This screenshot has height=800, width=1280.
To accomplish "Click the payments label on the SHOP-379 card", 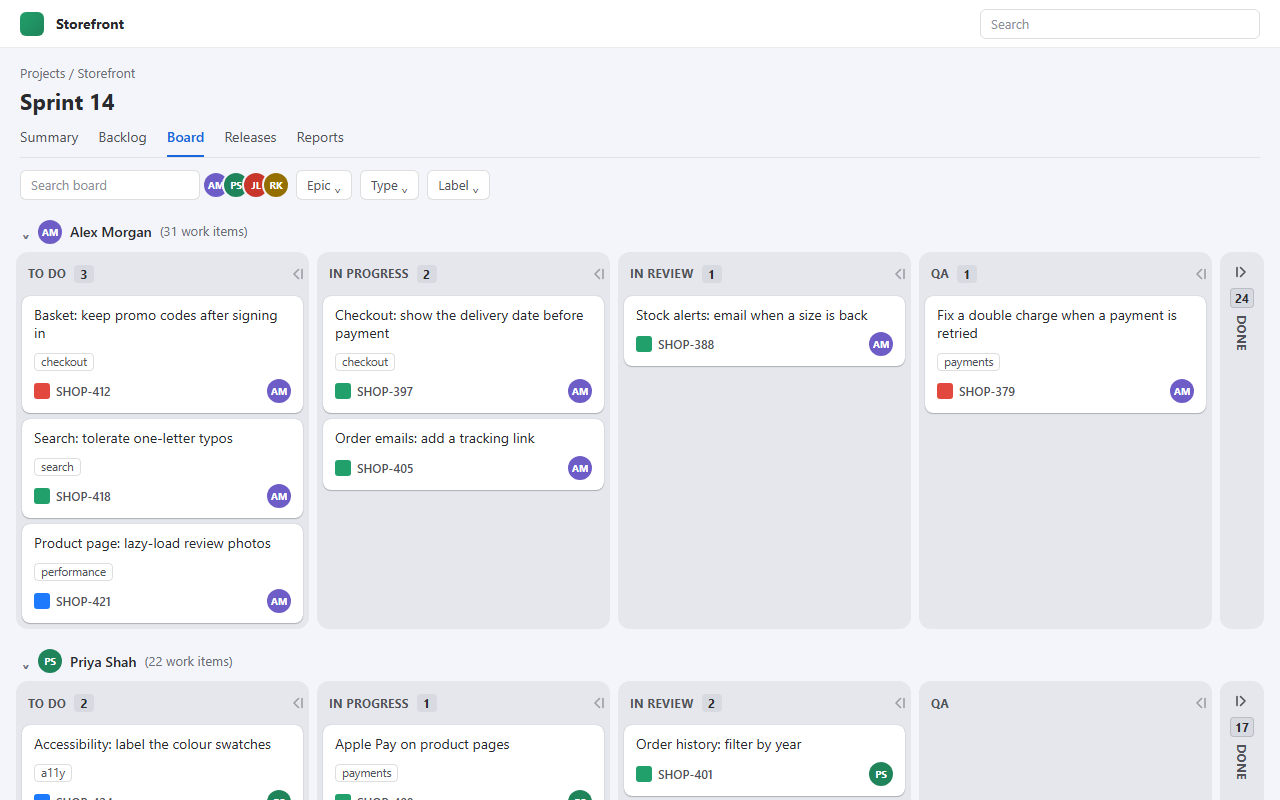I will point(968,362).
